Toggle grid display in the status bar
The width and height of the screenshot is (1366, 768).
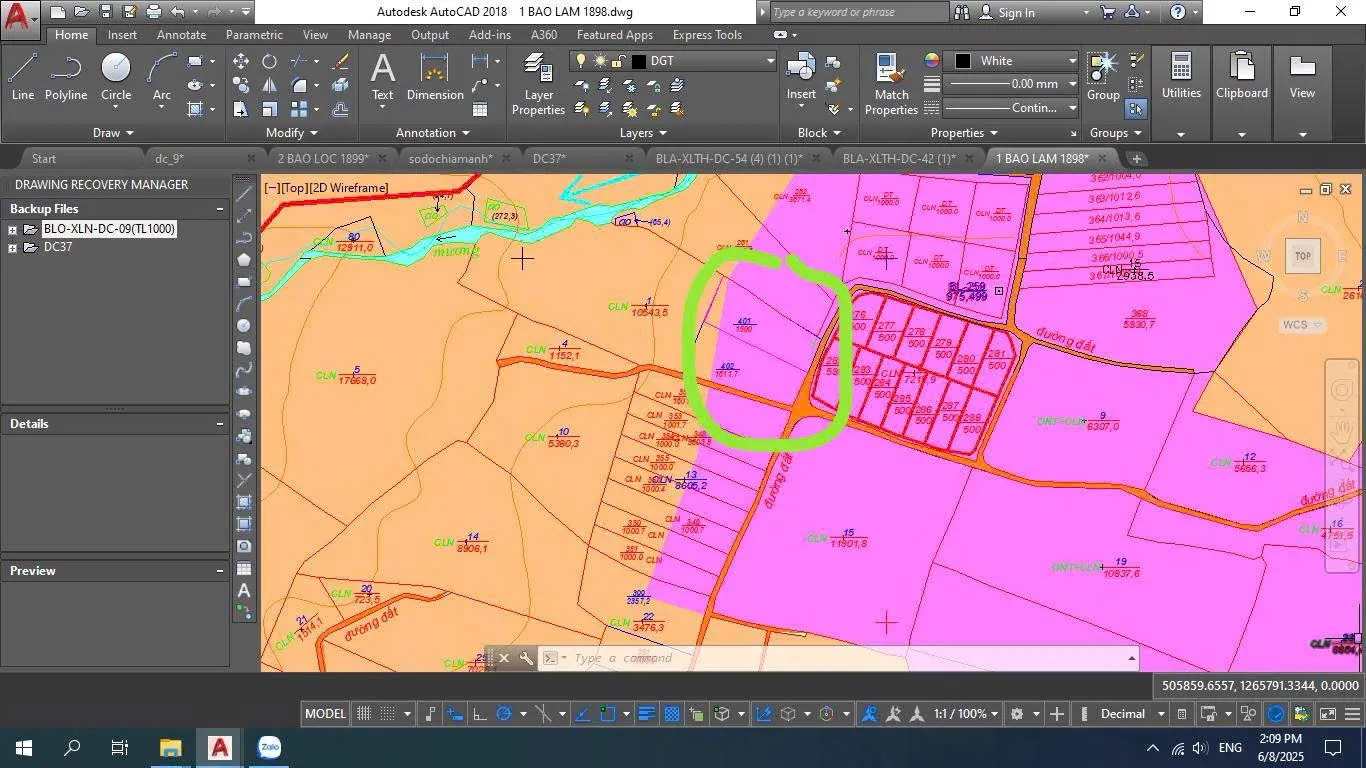pos(365,714)
